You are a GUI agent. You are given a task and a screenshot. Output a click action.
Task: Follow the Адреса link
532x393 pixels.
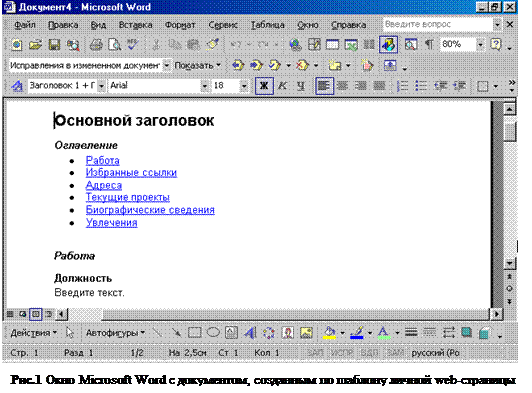pos(103,185)
